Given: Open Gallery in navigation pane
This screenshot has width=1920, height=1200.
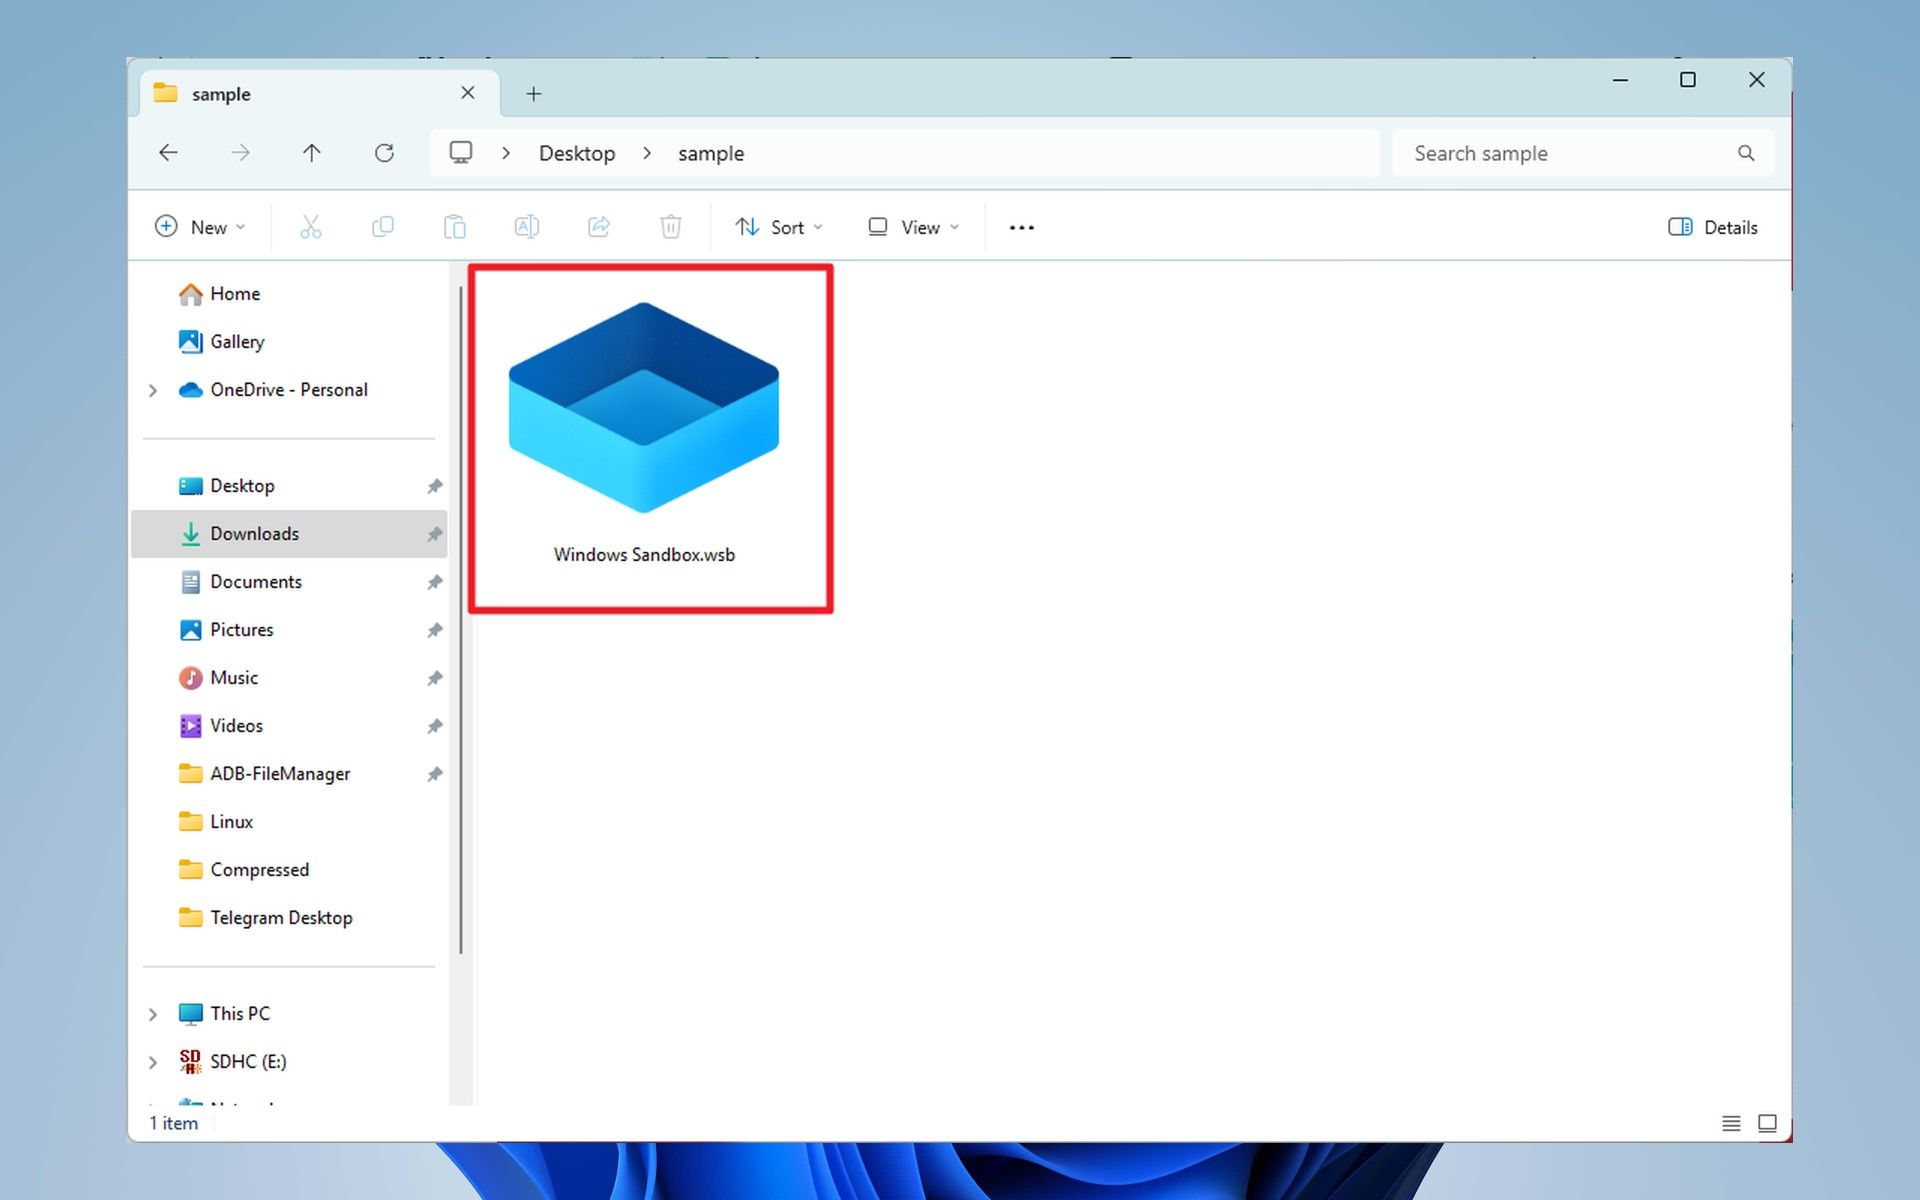Looking at the screenshot, I should pos(289,342).
